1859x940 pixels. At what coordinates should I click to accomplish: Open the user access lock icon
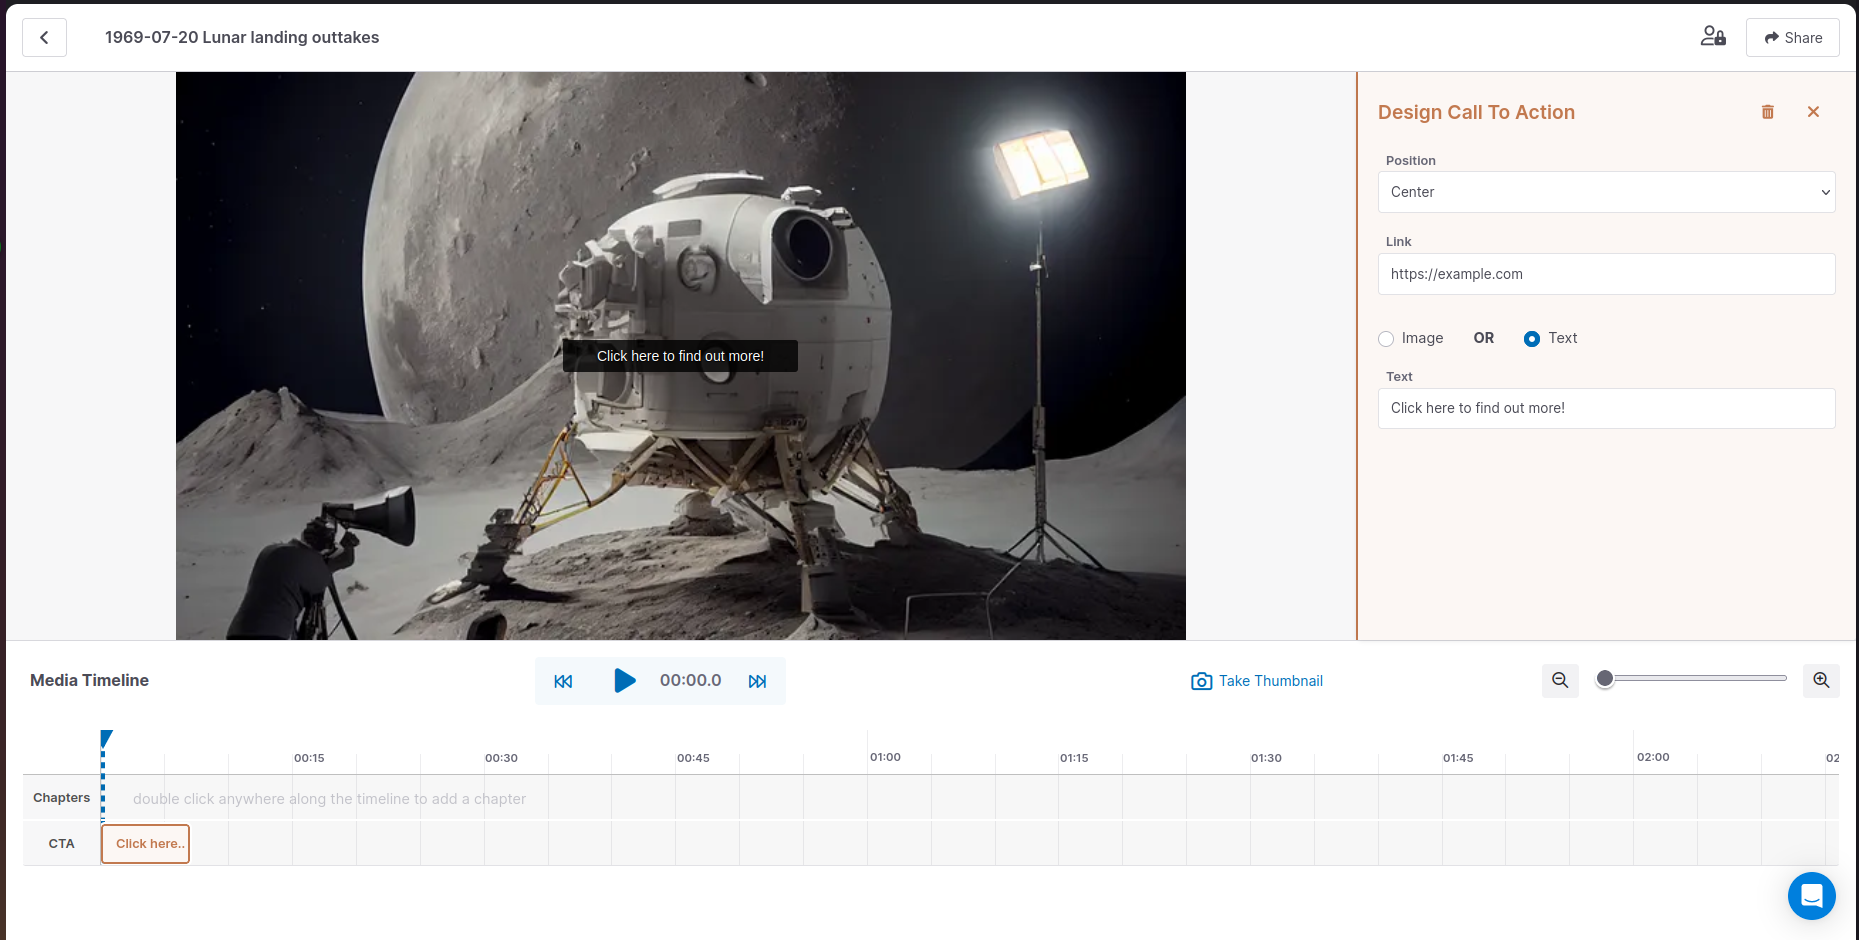tap(1713, 37)
